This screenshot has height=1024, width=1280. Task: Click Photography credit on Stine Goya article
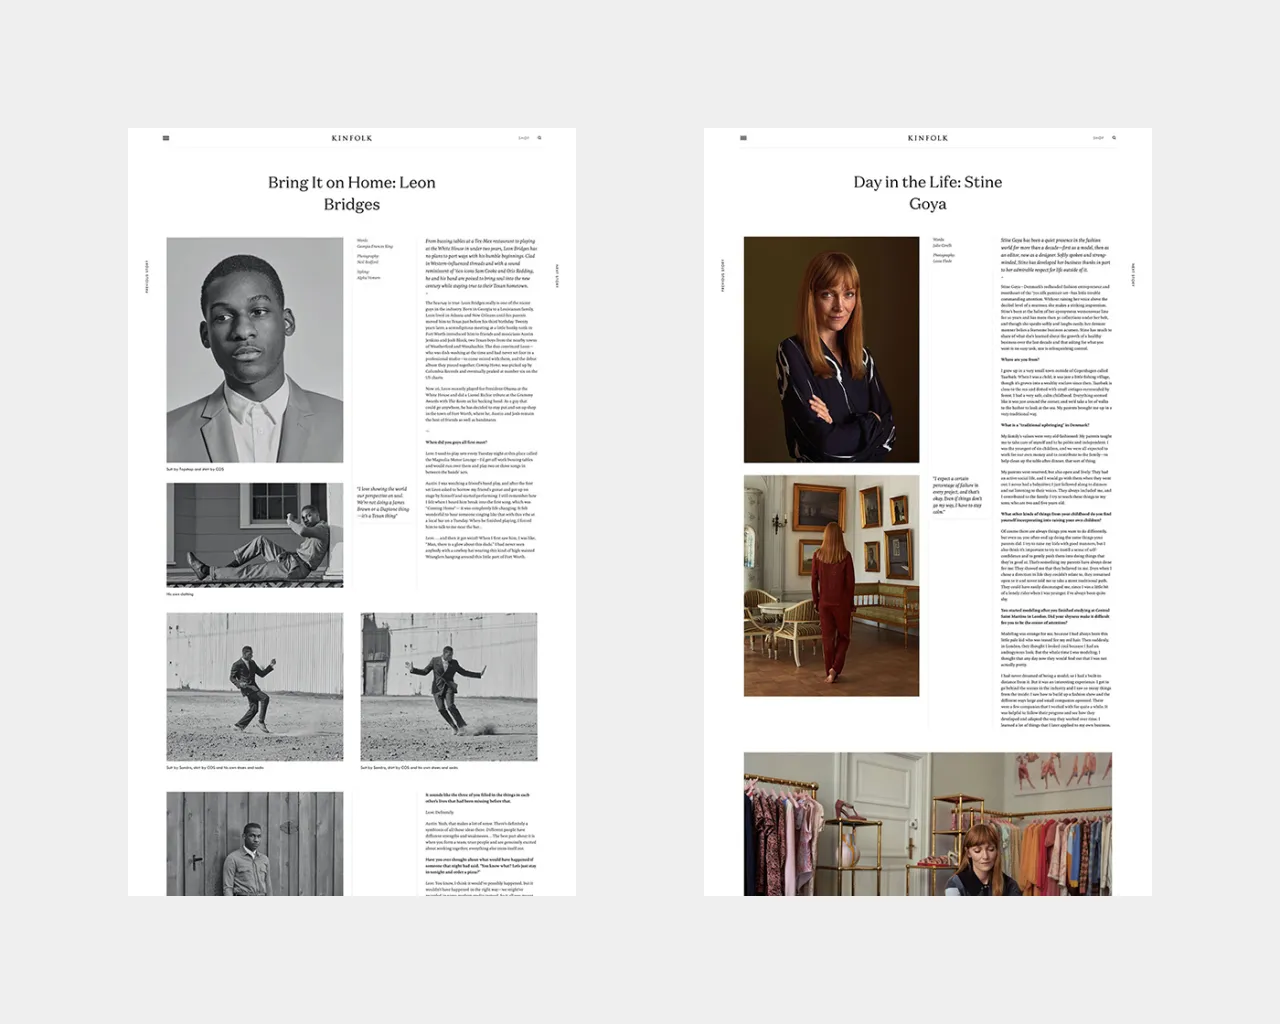point(944,258)
